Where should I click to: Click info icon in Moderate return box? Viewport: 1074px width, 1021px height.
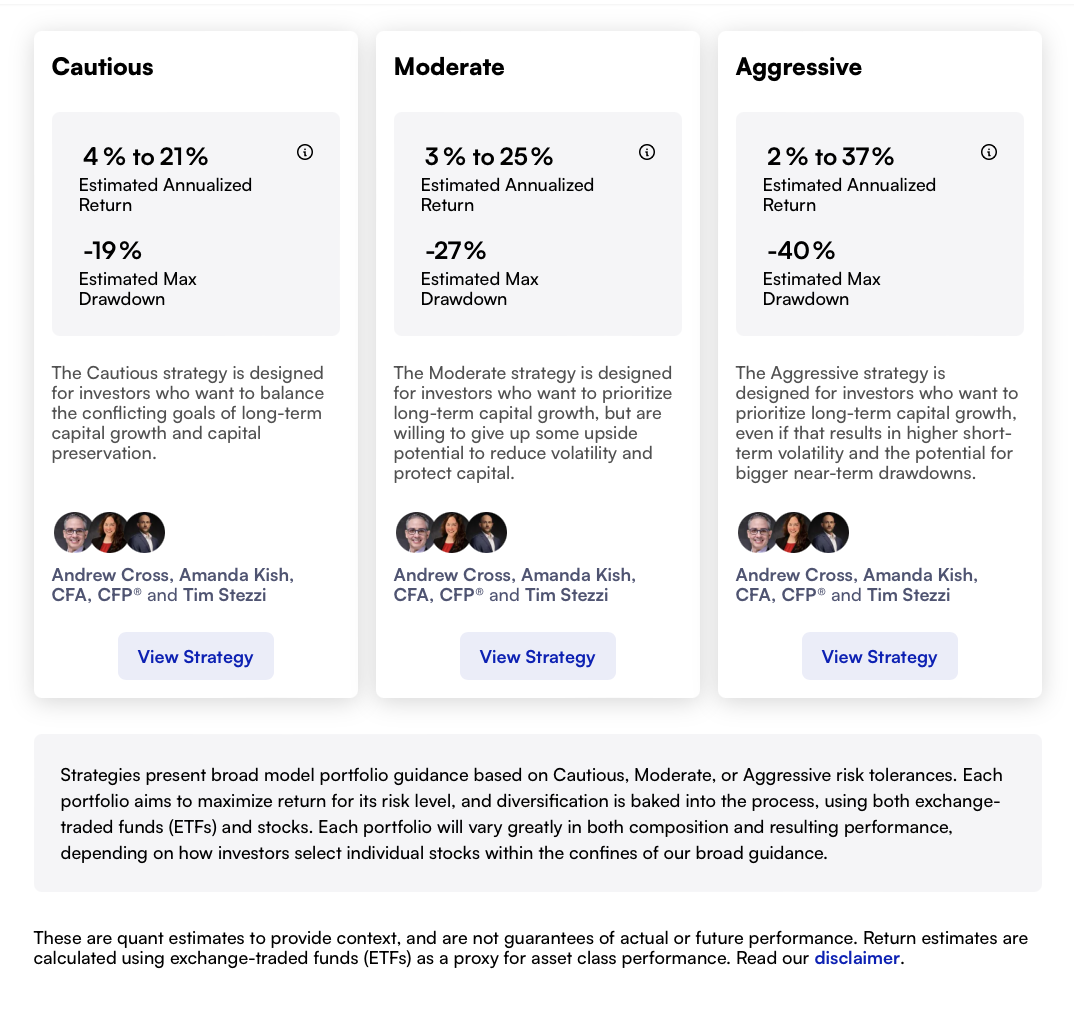(647, 152)
